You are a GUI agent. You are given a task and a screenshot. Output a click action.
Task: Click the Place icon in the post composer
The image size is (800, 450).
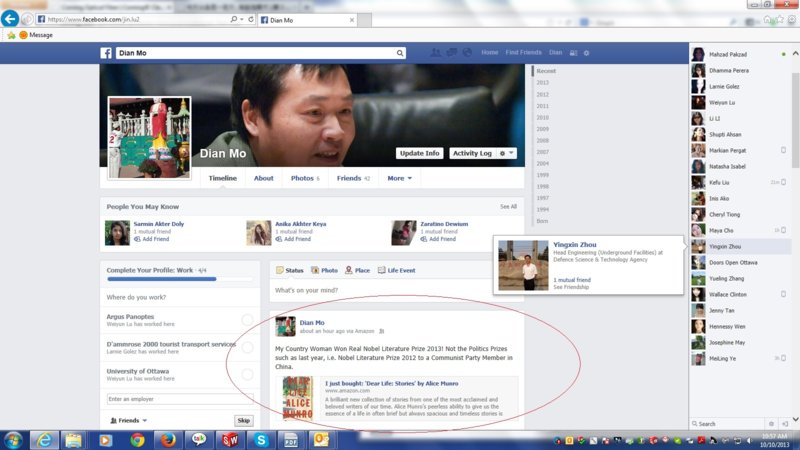click(x=356, y=270)
